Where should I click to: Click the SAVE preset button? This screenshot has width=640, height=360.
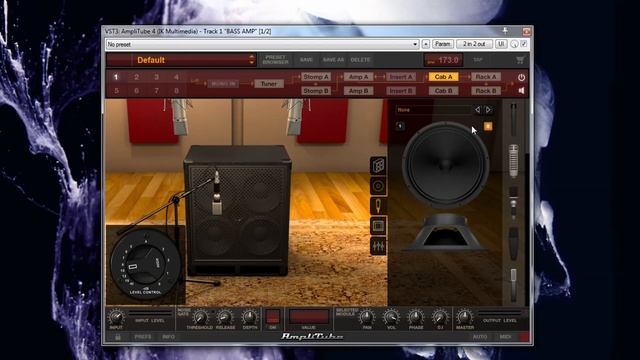pos(306,60)
